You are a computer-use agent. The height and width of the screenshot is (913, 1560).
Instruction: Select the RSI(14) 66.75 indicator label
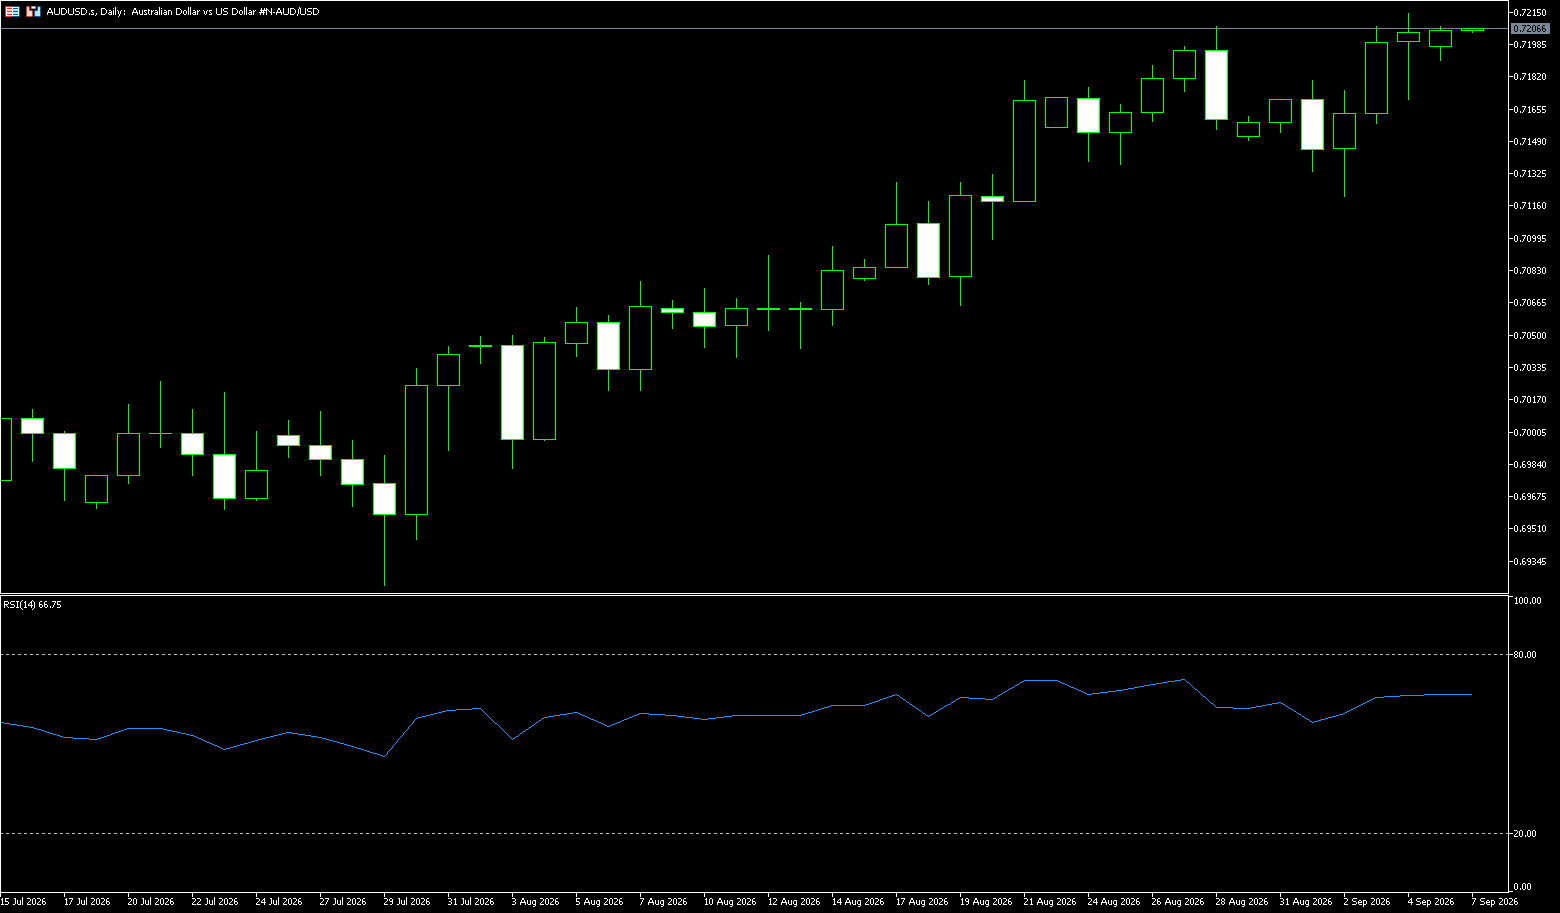(32, 605)
